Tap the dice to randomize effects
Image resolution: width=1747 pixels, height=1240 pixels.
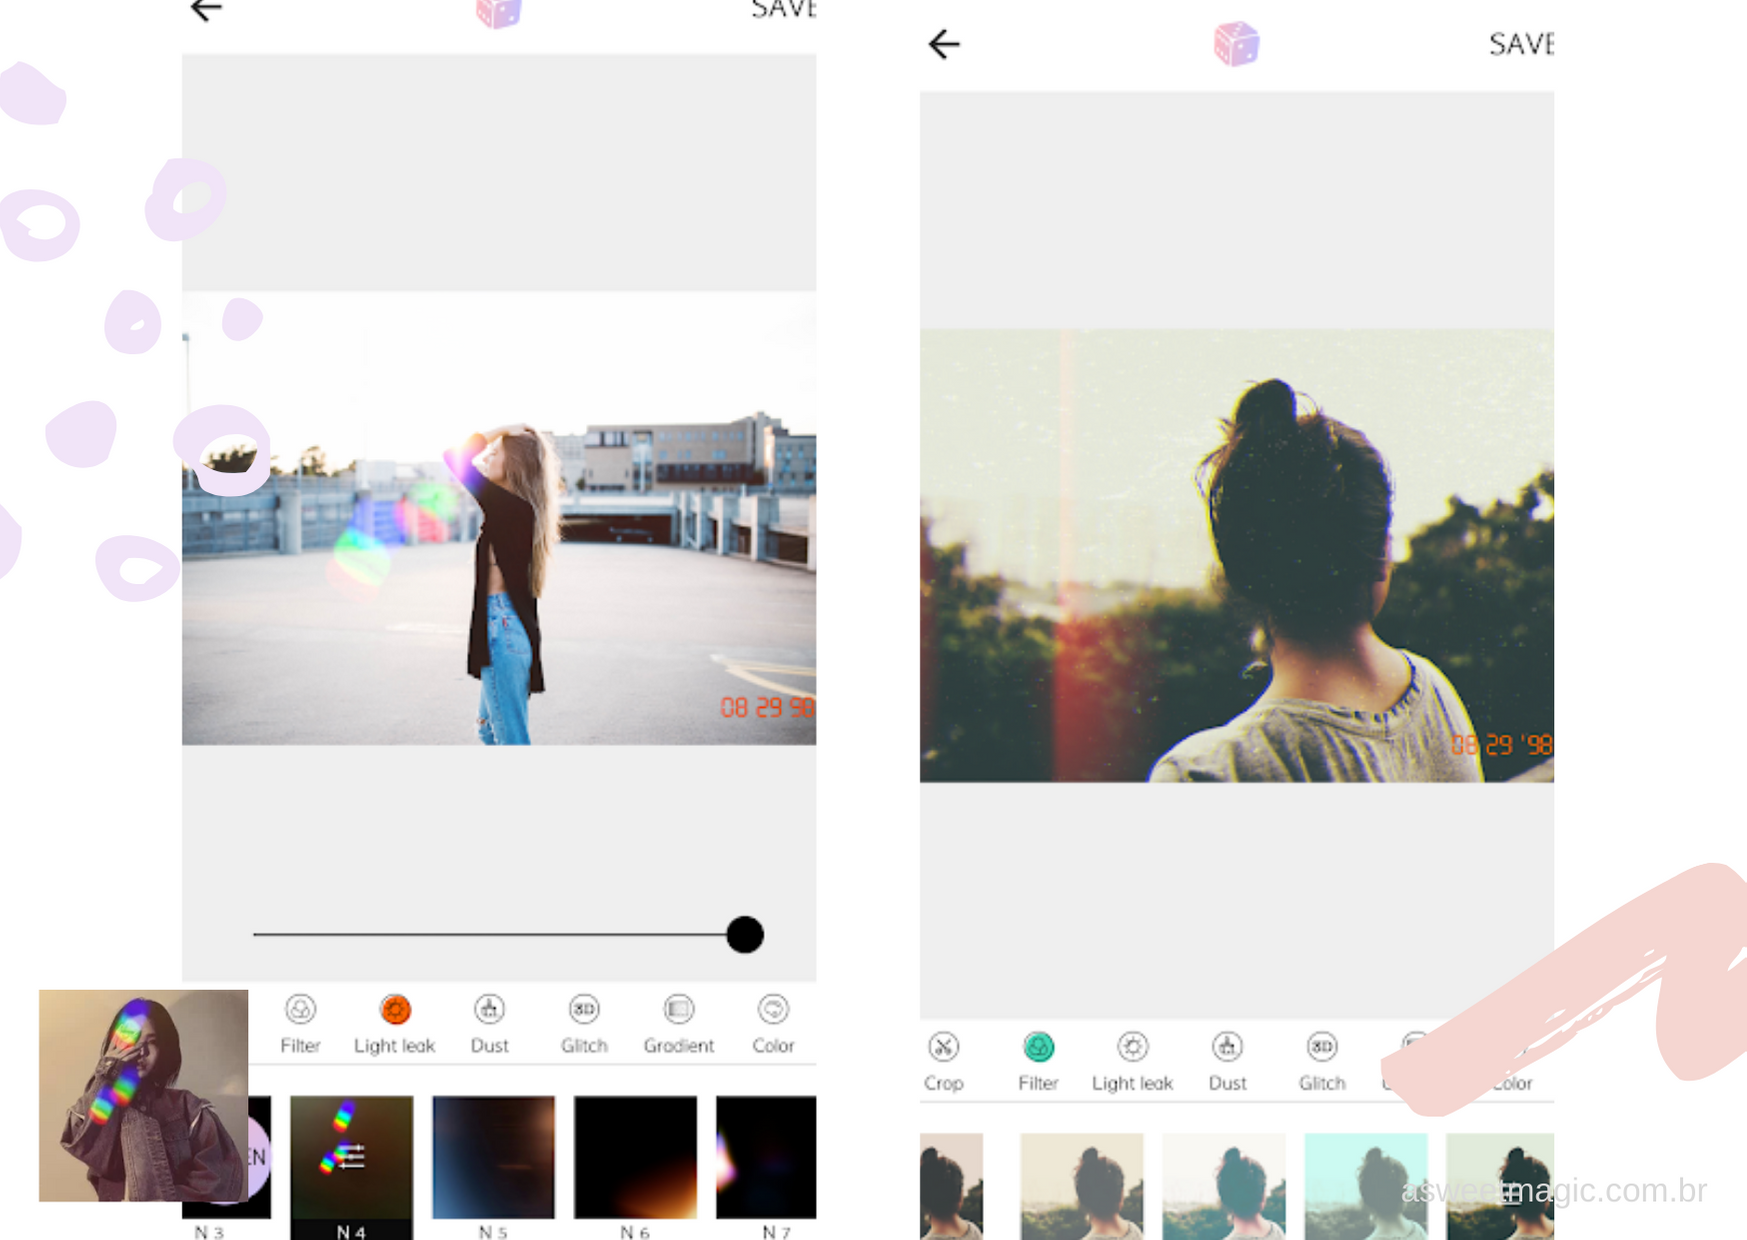(x=1236, y=44)
